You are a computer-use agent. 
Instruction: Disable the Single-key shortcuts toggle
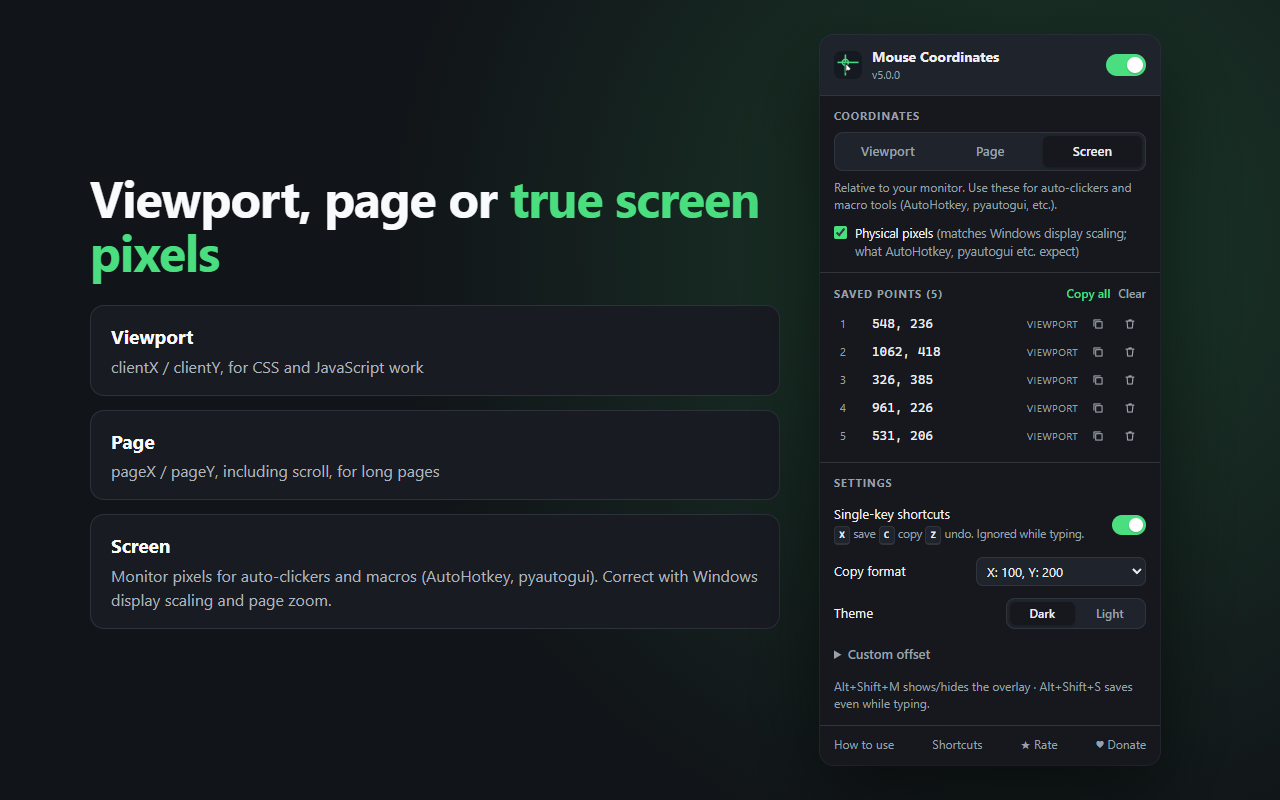pyautogui.click(x=1129, y=525)
